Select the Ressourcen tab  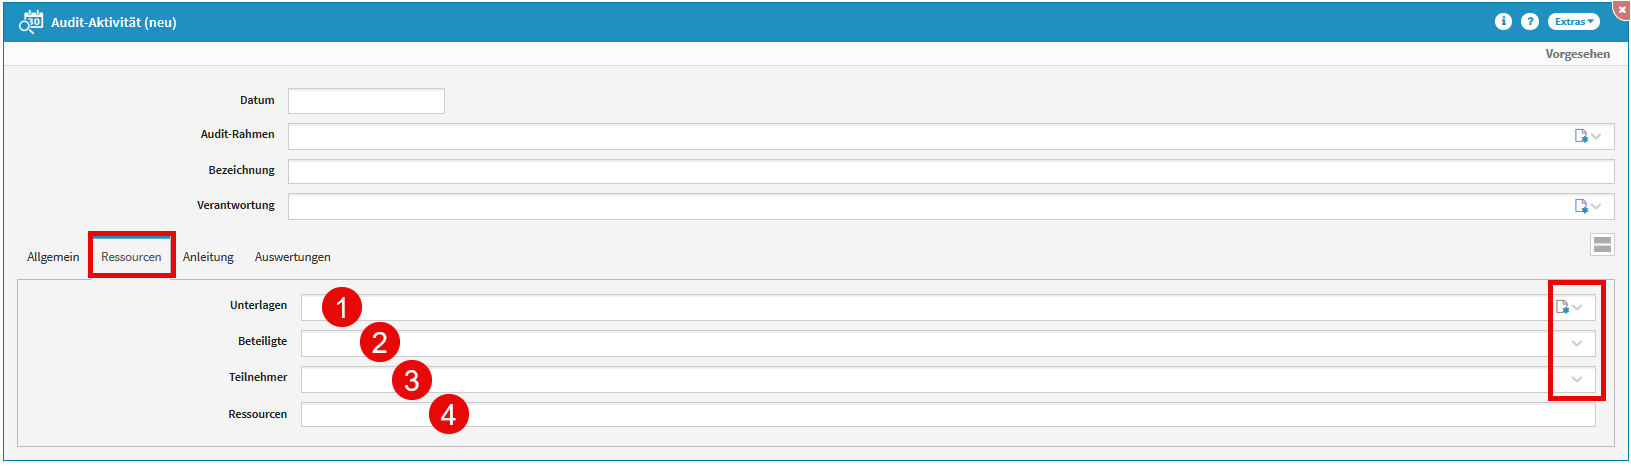pyautogui.click(x=131, y=257)
